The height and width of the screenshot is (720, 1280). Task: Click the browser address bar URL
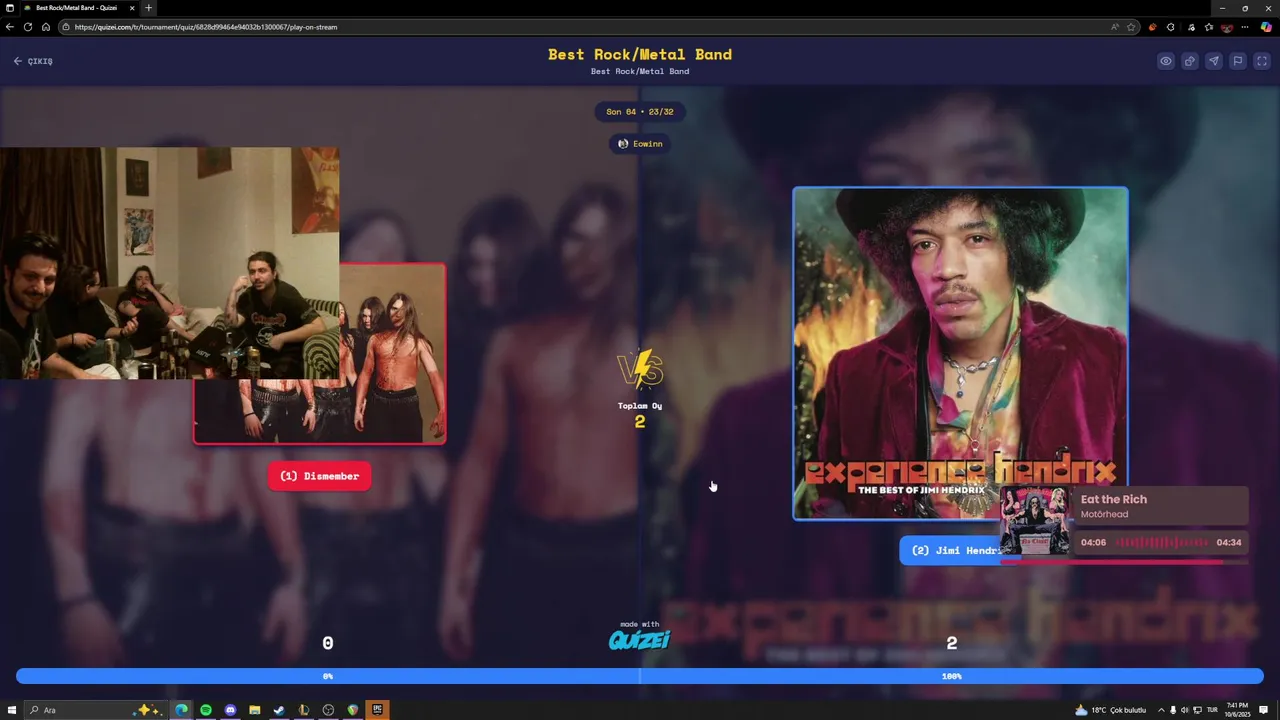[x=205, y=27]
